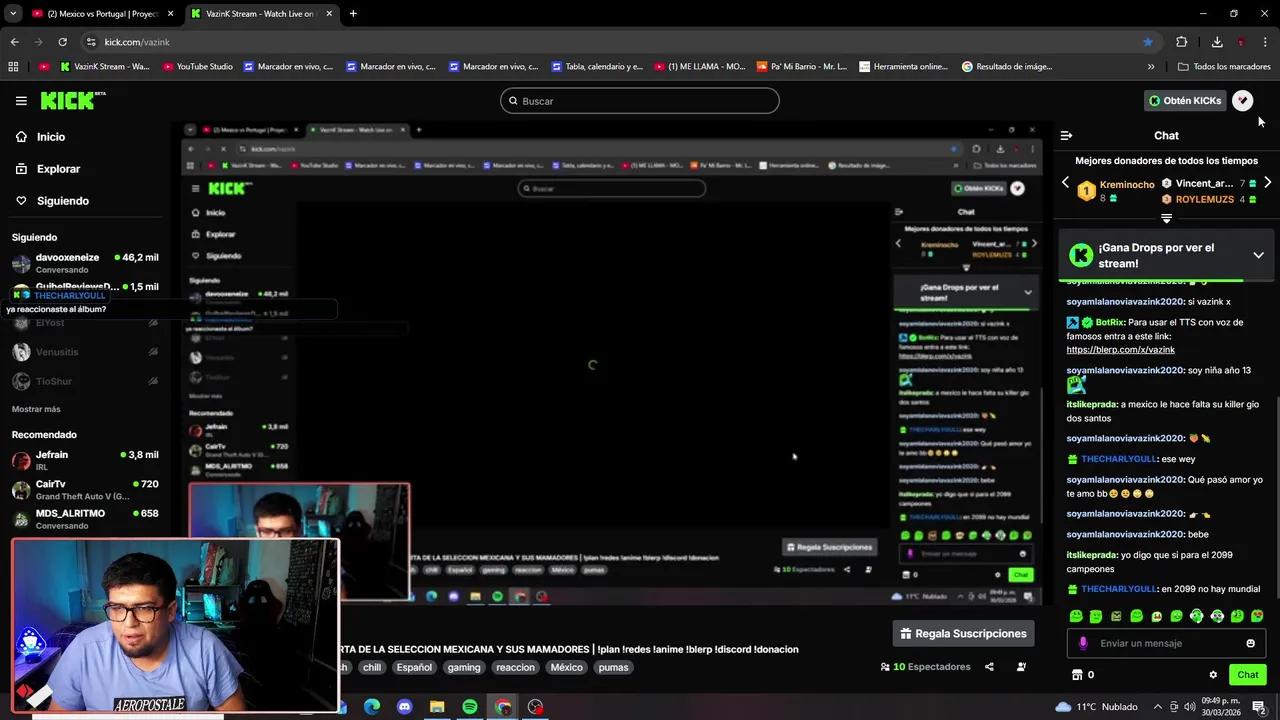The height and width of the screenshot is (720, 1280).
Task: Click the purple microphone TTS icon
Action: (x=1083, y=643)
